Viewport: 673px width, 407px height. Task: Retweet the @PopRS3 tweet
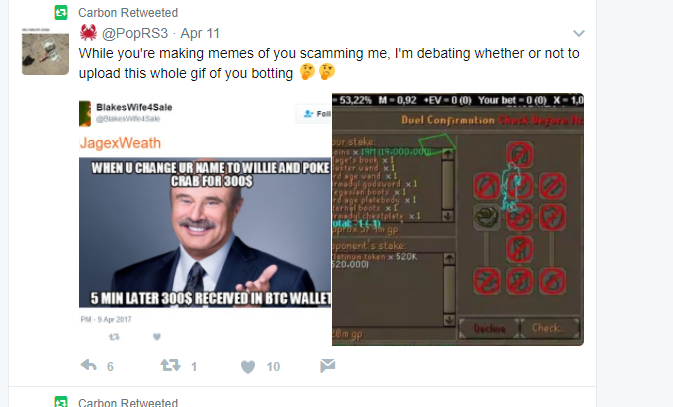170,365
